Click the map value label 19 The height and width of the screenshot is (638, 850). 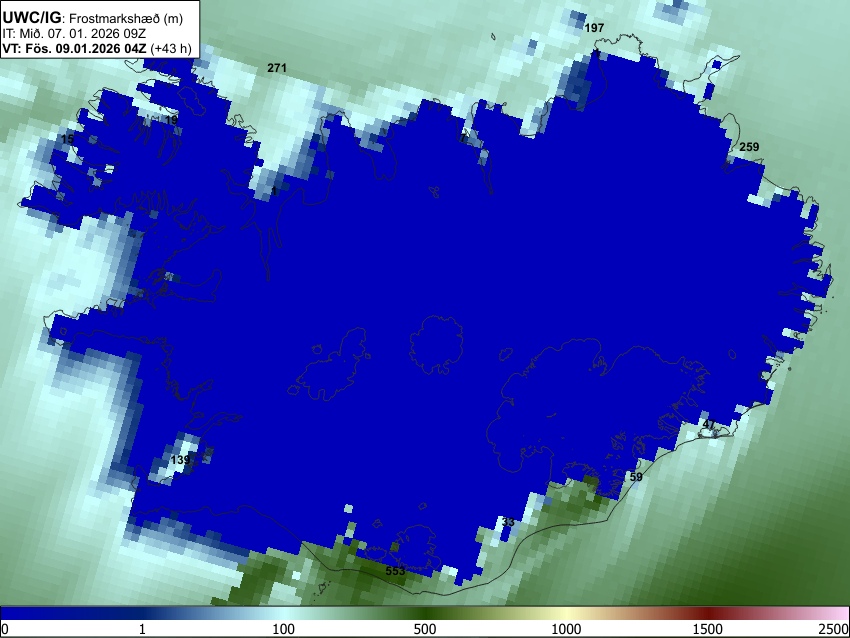tap(171, 120)
